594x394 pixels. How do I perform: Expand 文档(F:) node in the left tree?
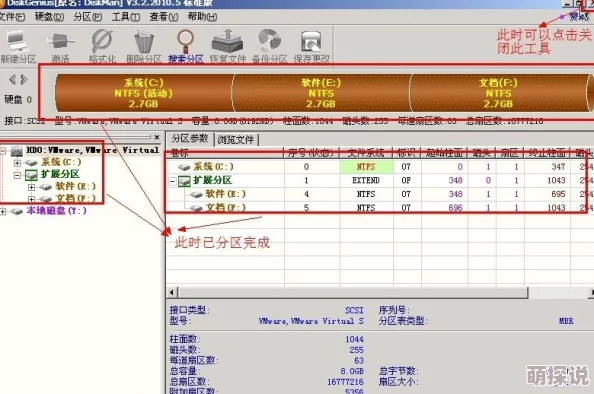(x=31, y=199)
